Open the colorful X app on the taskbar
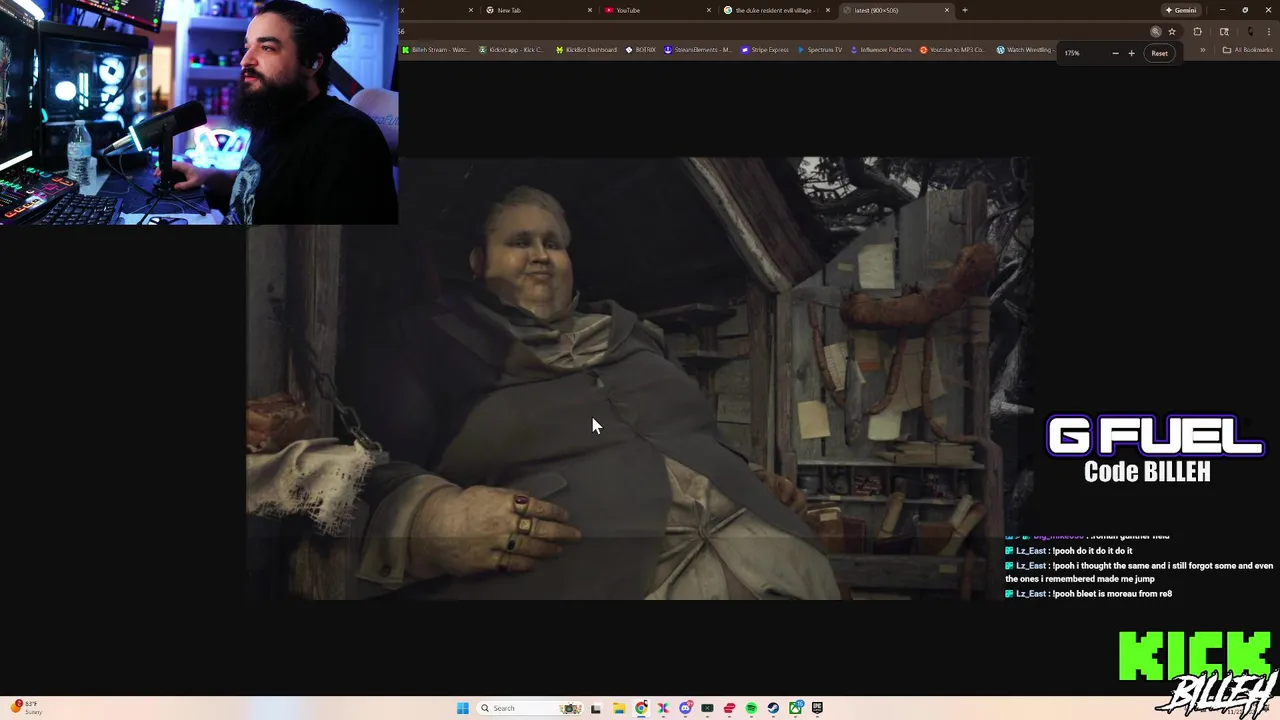This screenshot has height=720, width=1280. 663,708
